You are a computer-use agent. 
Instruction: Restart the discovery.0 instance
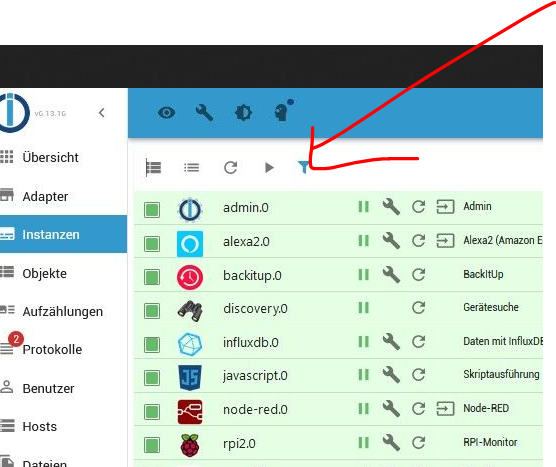point(419,307)
